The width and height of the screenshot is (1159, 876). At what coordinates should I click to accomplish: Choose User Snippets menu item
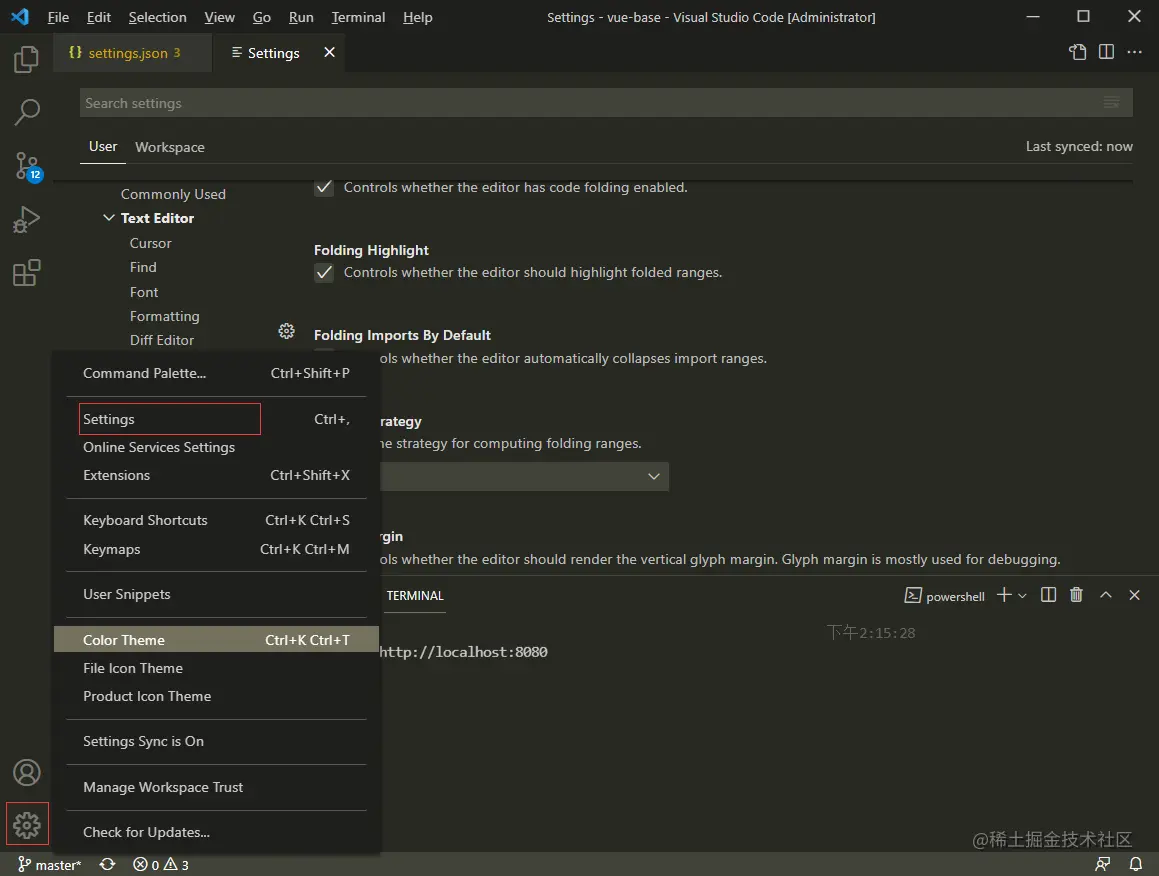click(217, 594)
